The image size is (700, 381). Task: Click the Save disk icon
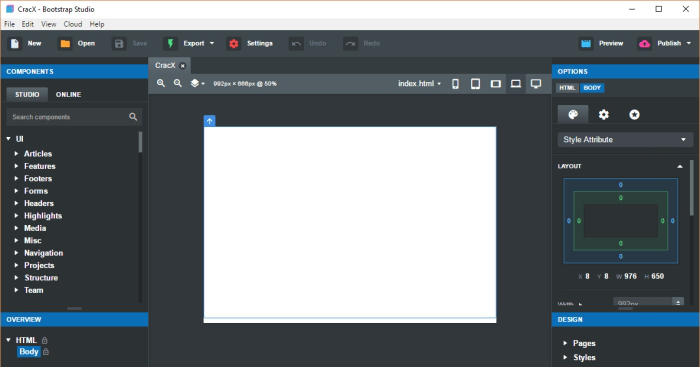[119, 43]
